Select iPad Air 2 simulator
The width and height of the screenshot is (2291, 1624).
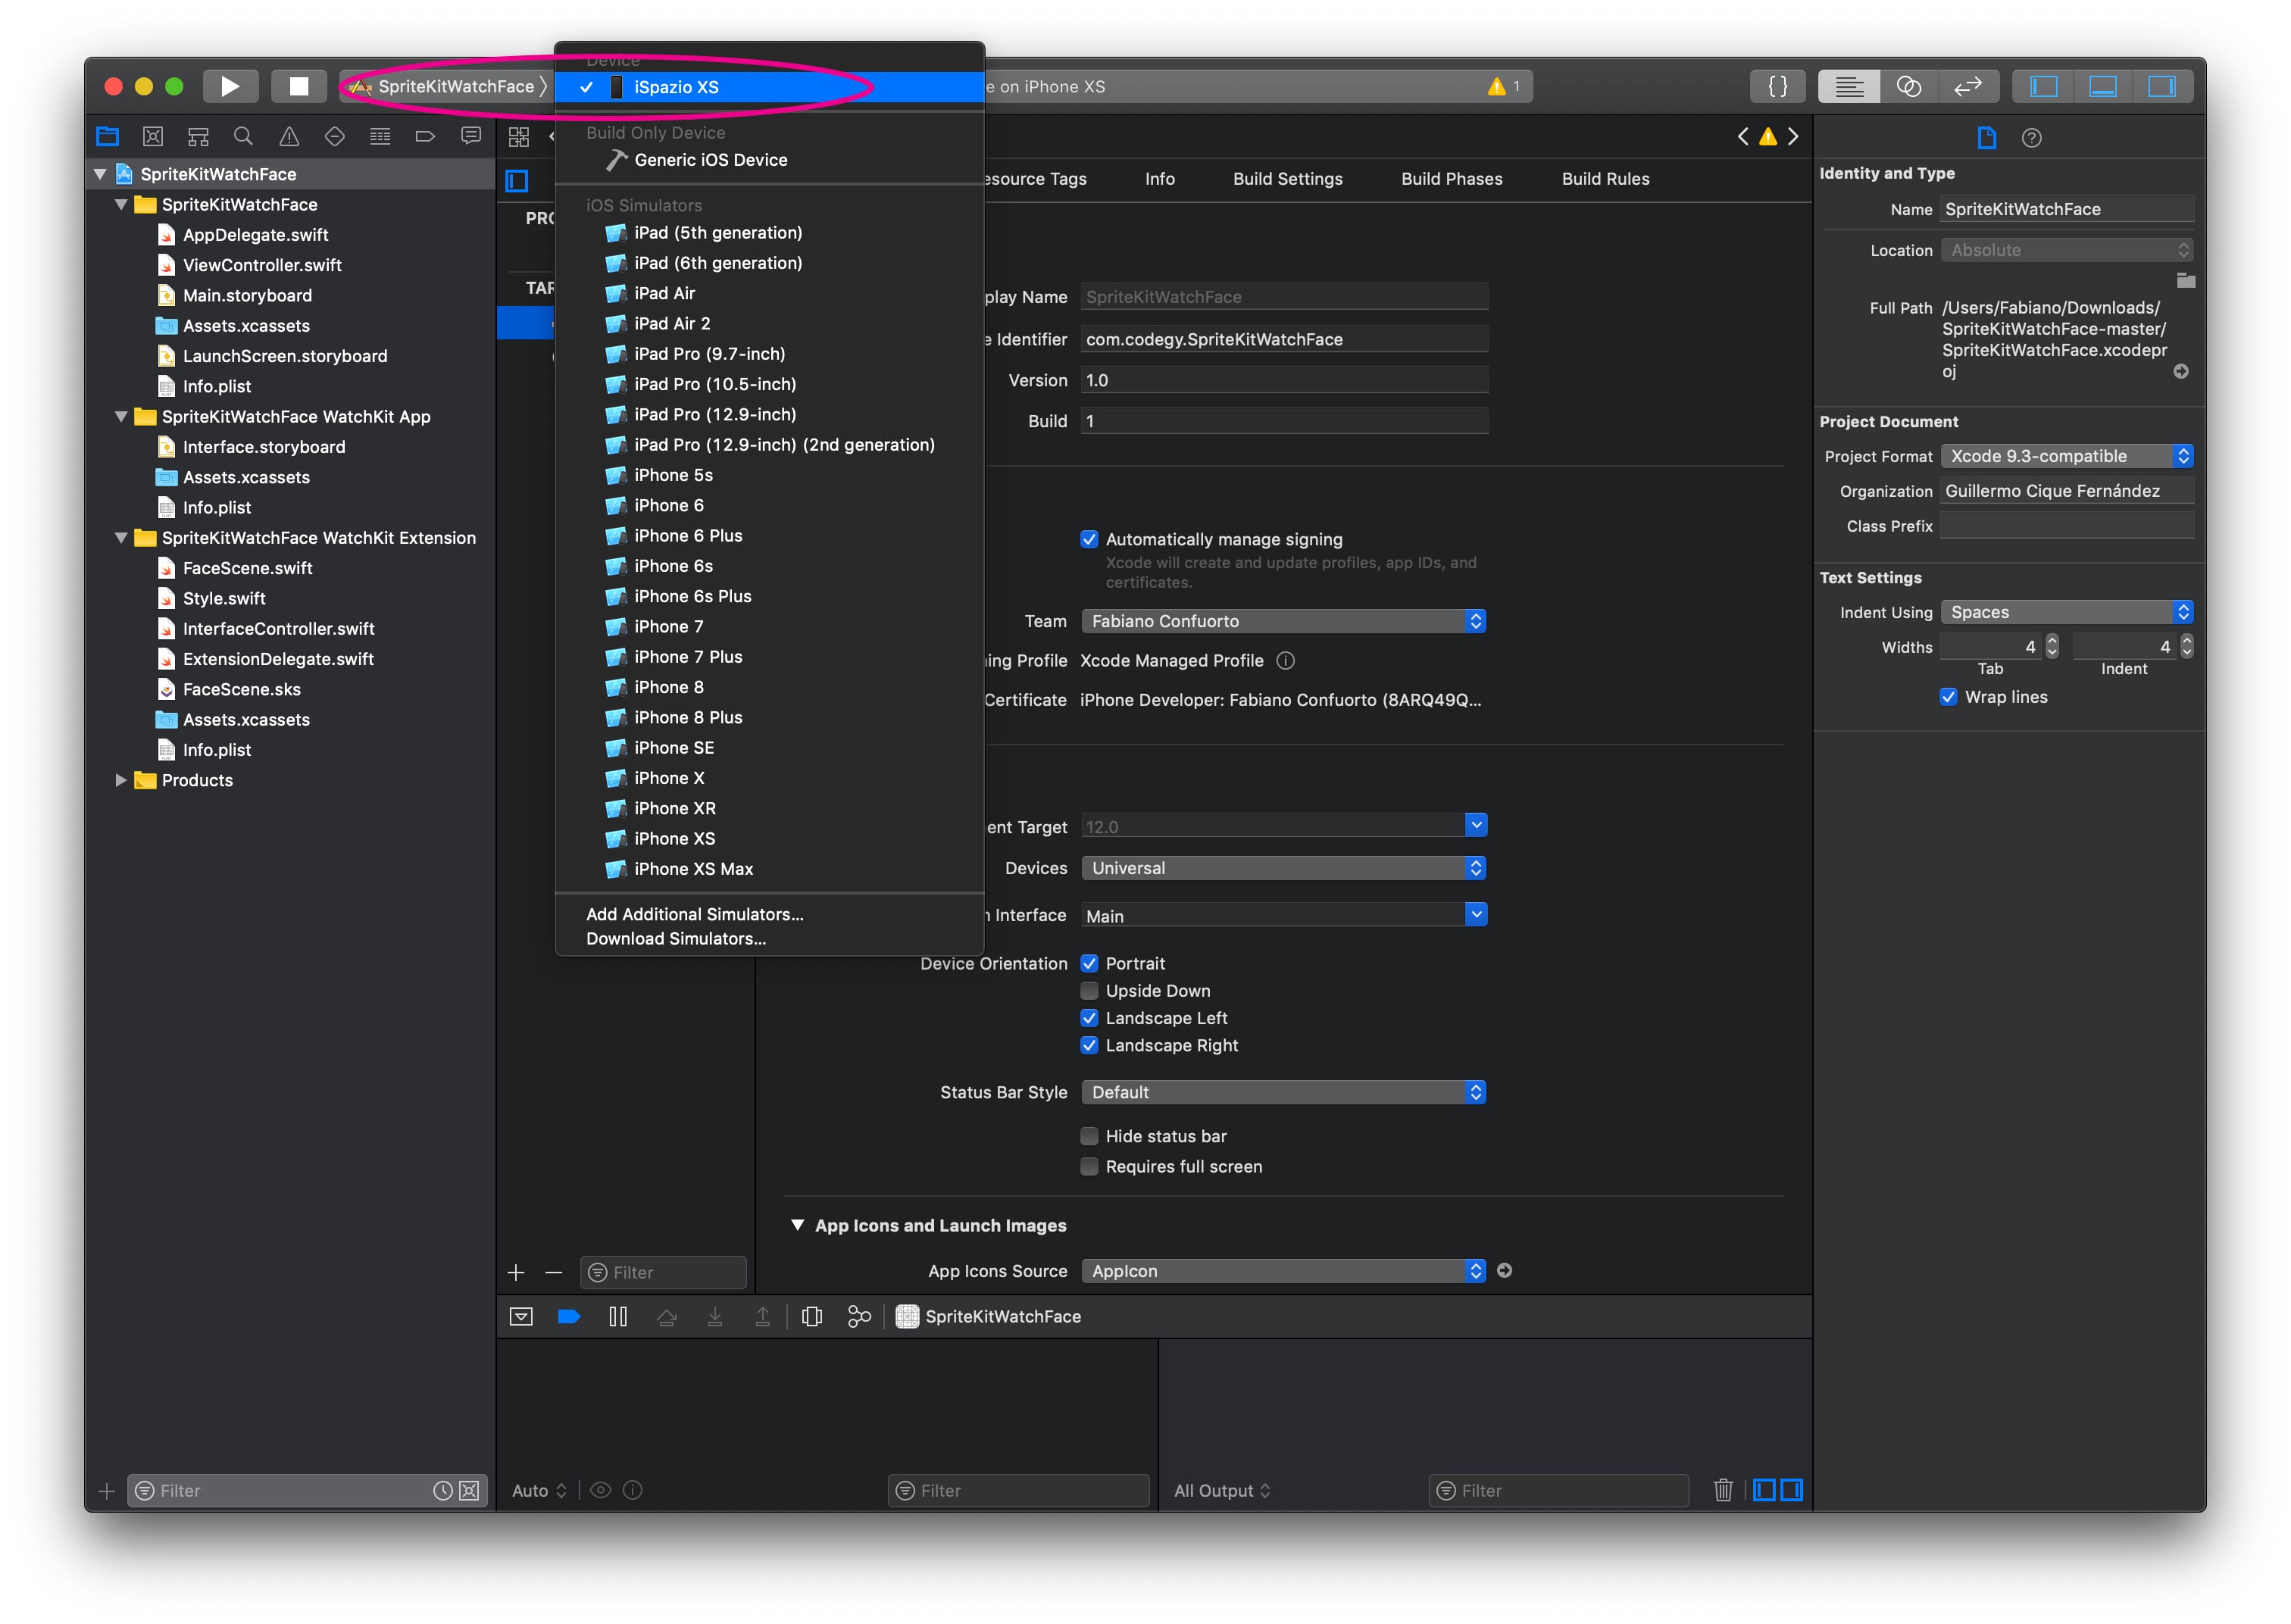pyautogui.click(x=769, y=323)
